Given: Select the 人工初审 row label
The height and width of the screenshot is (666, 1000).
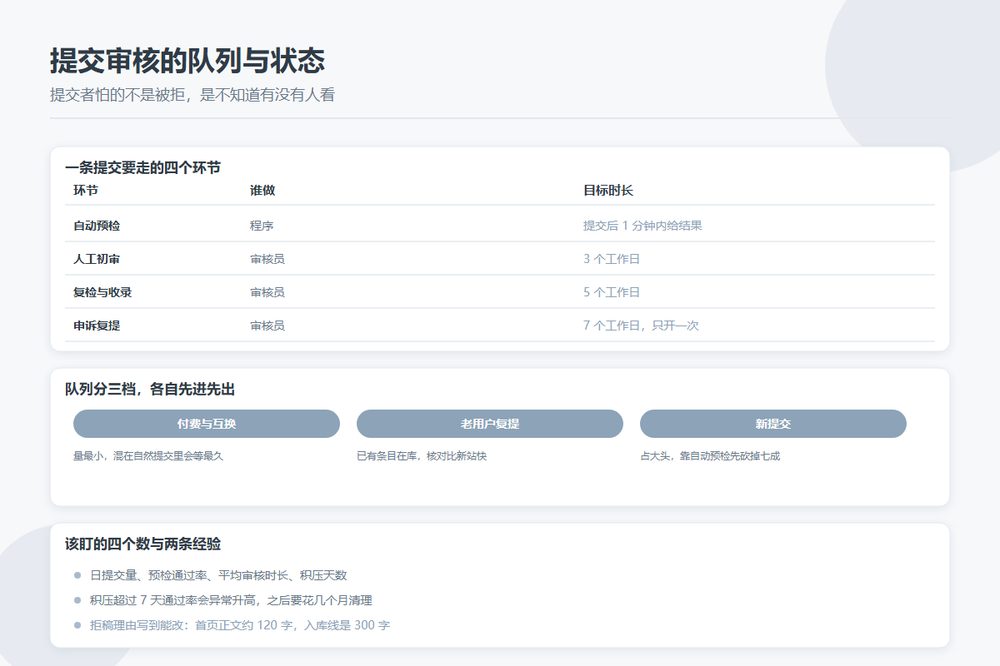Looking at the screenshot, I should point(96,259).
